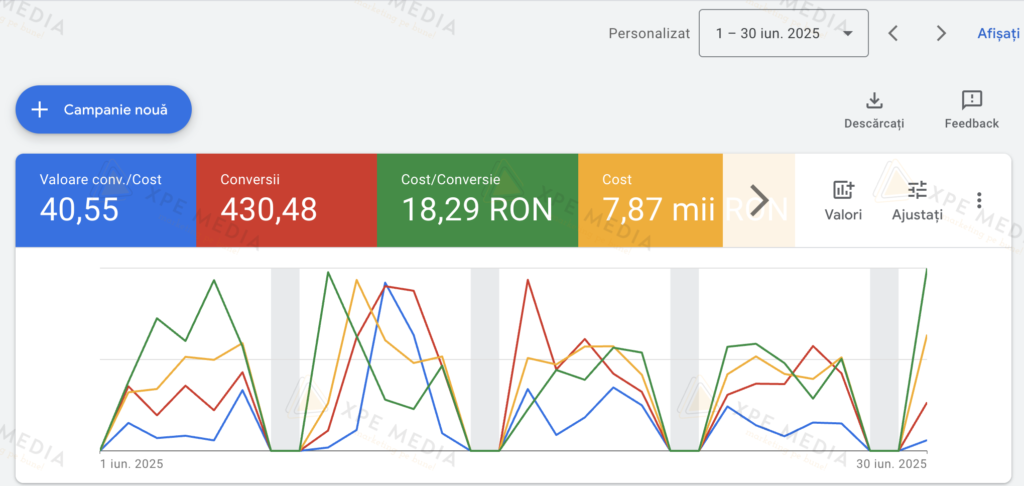Click the Afișați link
Image resolution: width=1024 pixels, height=486 pixels.
click(999, 33)
